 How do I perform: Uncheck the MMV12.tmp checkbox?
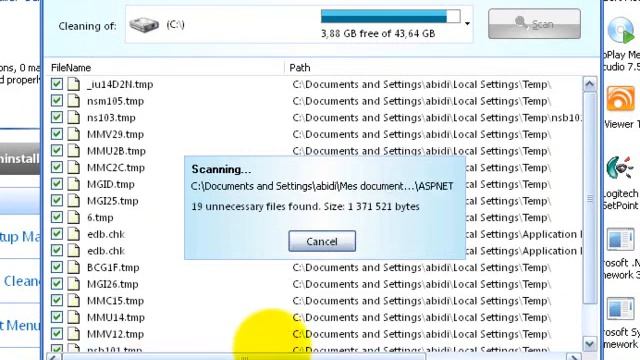click(57, 334)
